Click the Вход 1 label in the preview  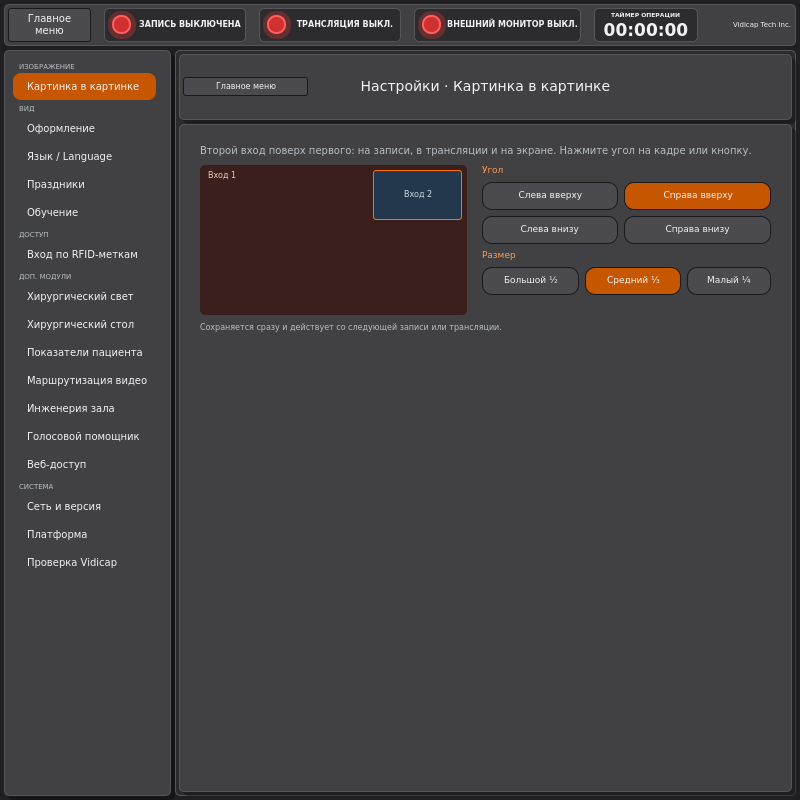pyautogui.click(x=222, y=175)
